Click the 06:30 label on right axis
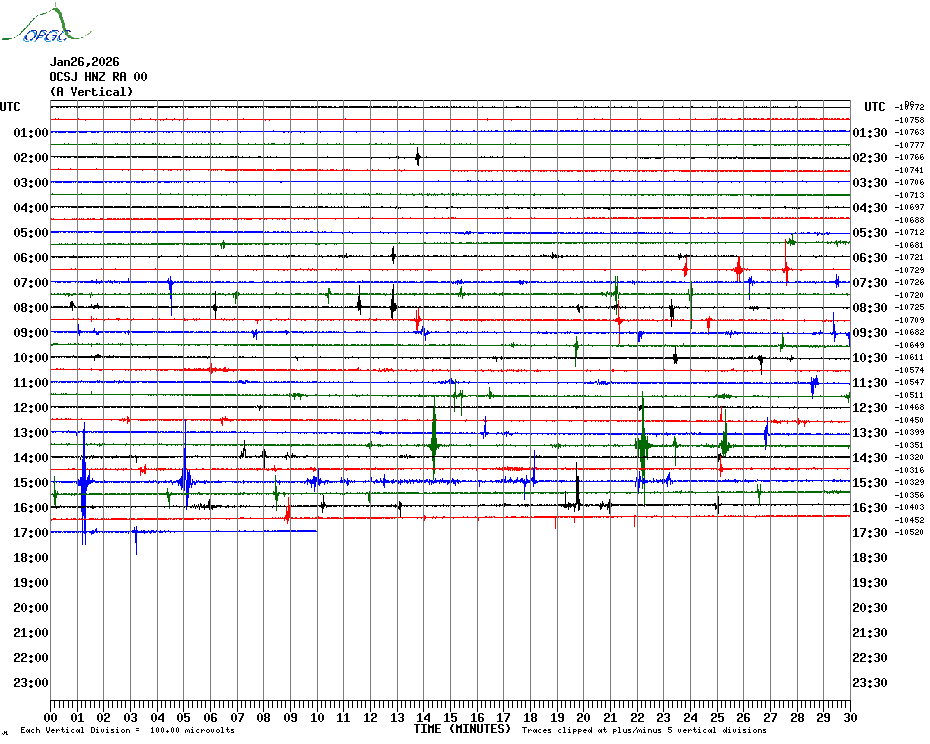The width and height of the screenshot is (930, 744). 868,258
